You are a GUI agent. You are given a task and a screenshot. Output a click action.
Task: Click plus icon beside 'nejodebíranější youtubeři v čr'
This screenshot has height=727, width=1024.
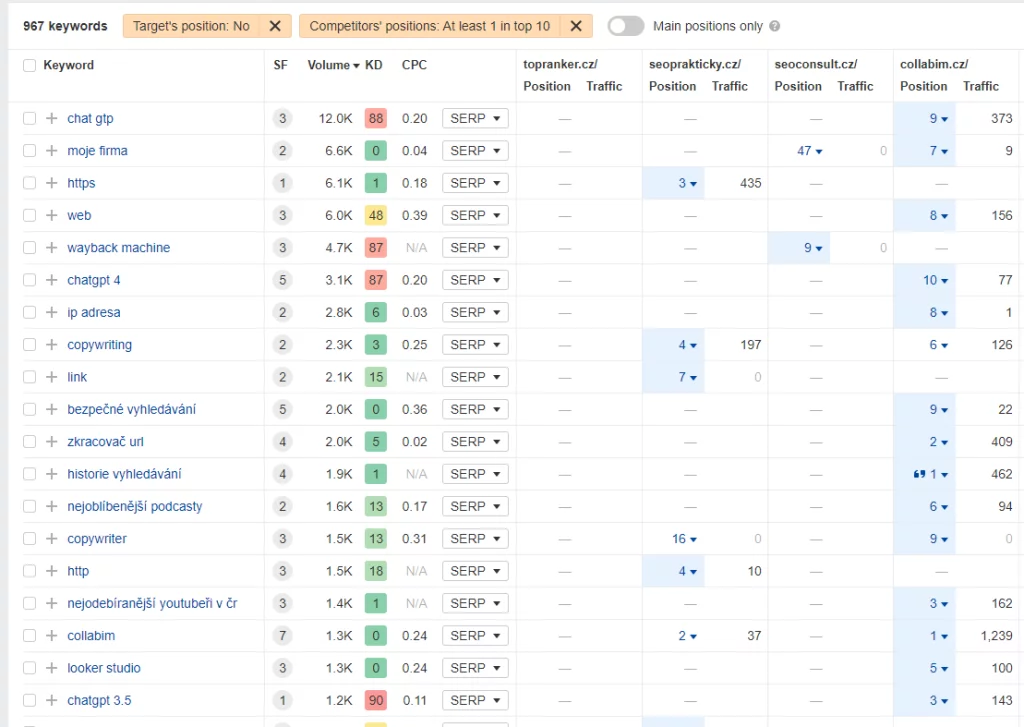coord(52,604)
